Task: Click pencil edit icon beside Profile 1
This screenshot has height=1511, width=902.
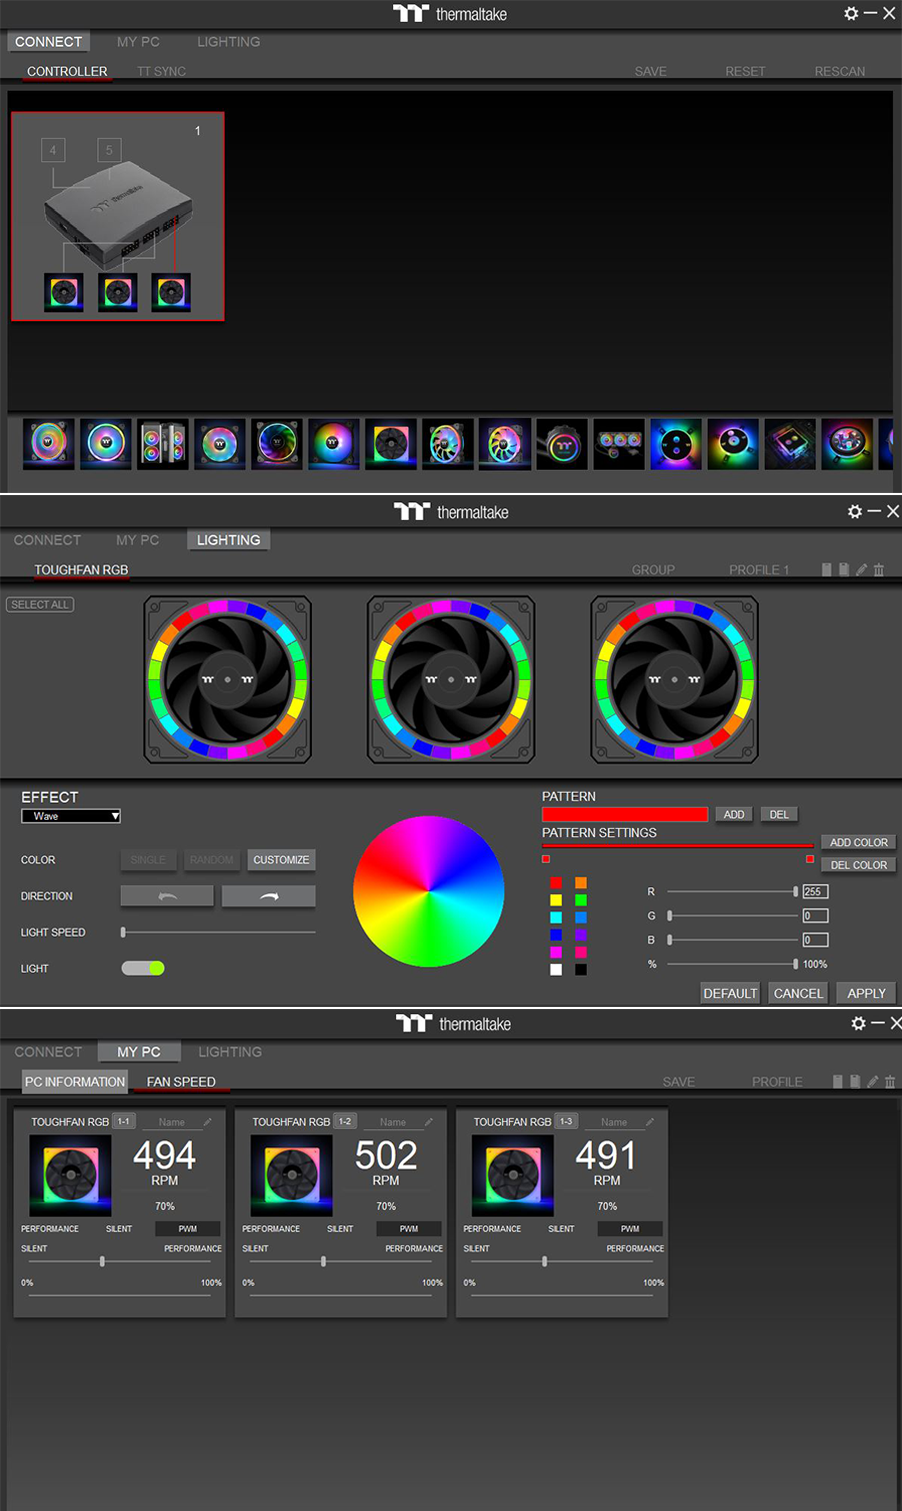Action: pyautogui.click(x=861, y=569)
